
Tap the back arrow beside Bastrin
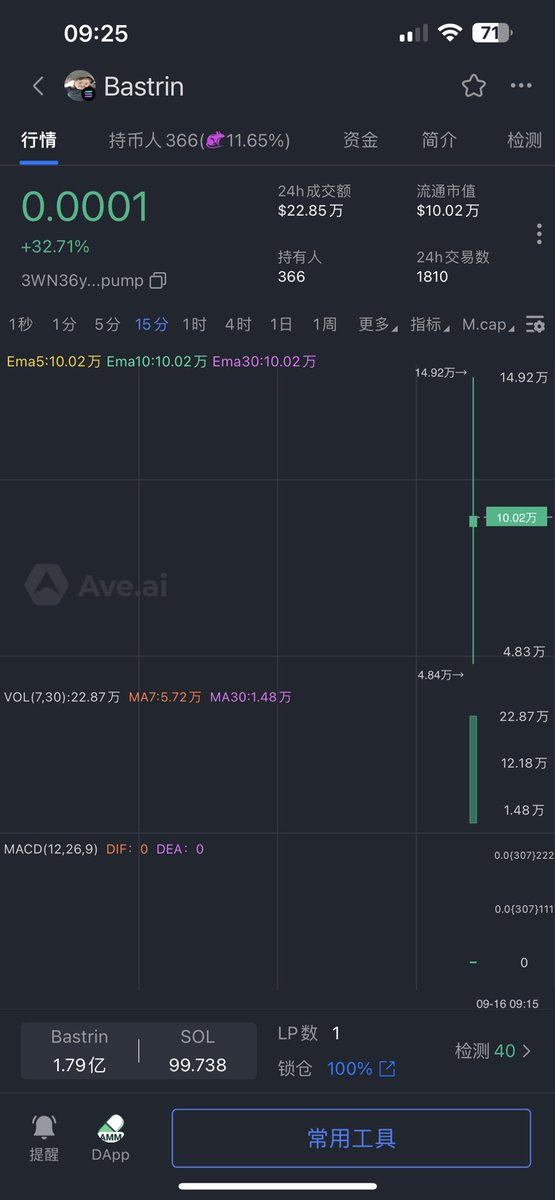coord(38,86)
